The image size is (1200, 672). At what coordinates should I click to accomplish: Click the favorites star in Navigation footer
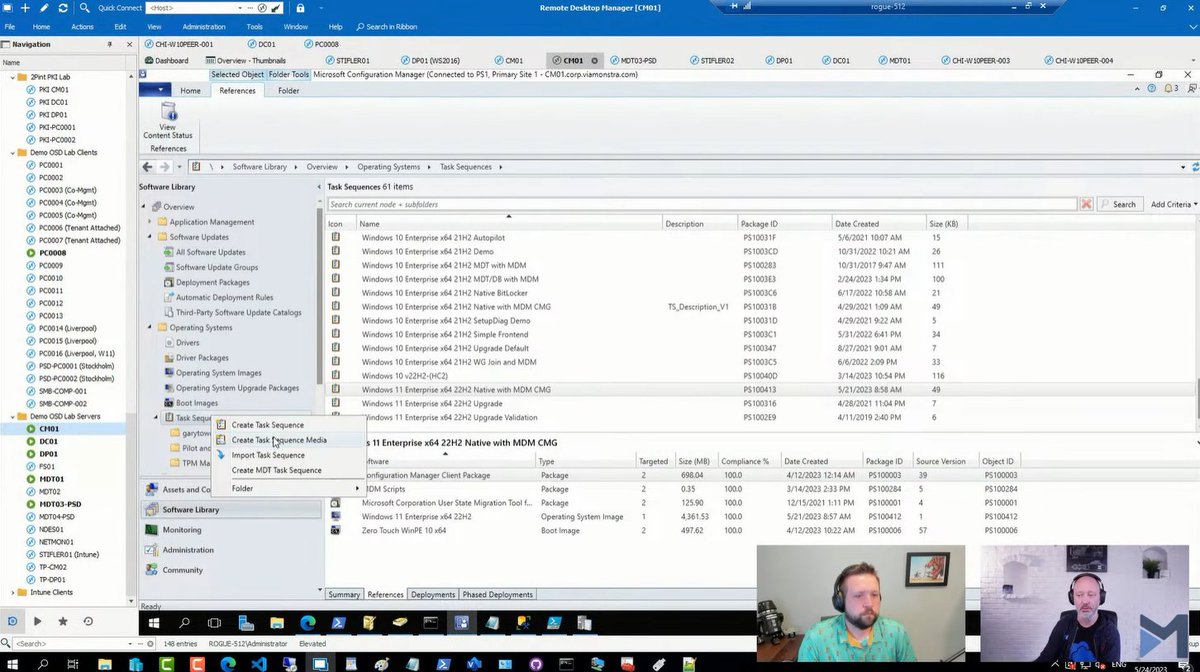pos(63,621)
